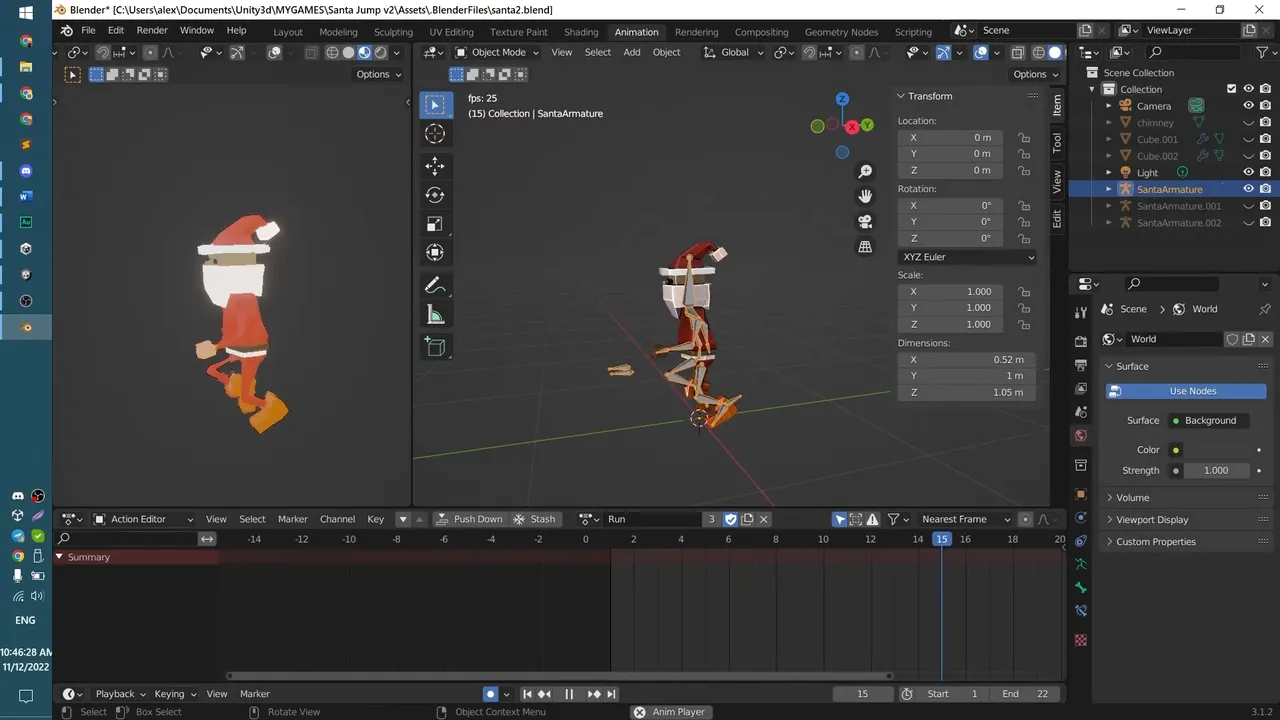This screenshot has width=1280, height=720.
Task: Toggle Collection exclude checkbox
Action: click(x=1231, y=89)
